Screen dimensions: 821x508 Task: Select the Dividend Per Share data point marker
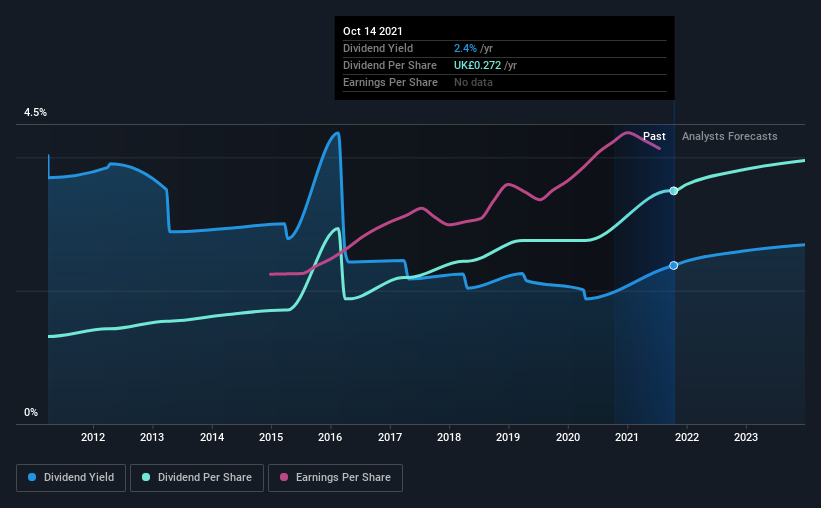click(674, 191)
